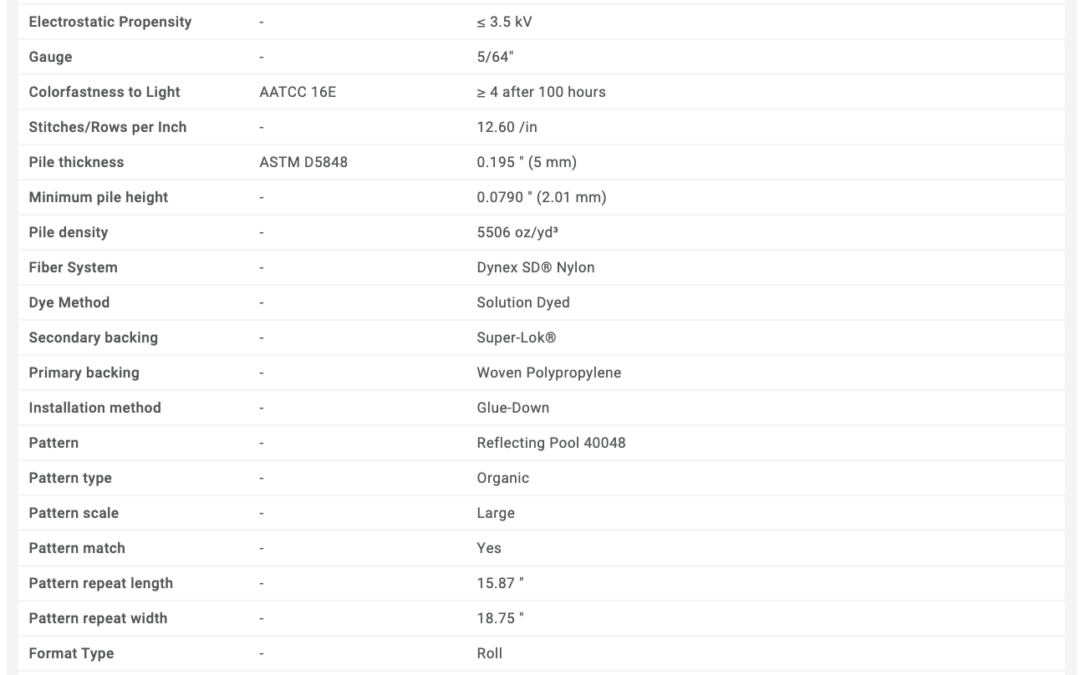This screenshot has width=1080, height=675.
Task: Select the 18.75" pattern repeat width
Action: [x=500, y=619]
